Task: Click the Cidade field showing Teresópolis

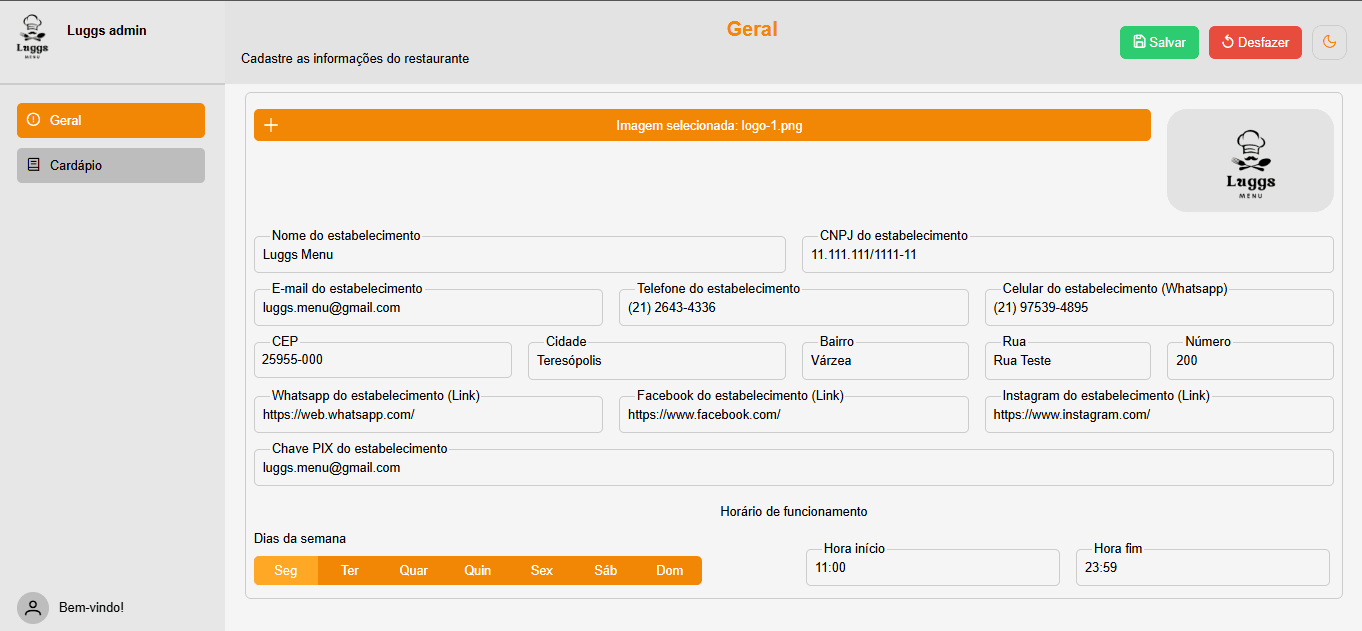Action: tap(657, 360)
